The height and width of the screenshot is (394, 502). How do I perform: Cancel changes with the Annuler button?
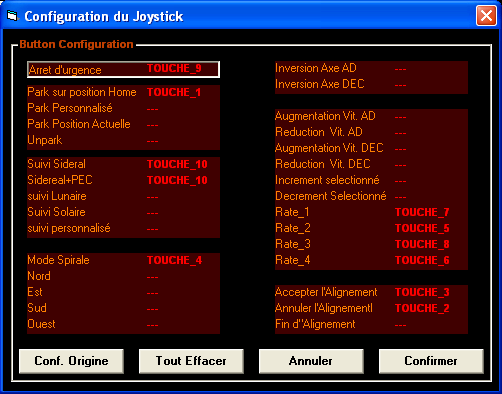(311, 361)
